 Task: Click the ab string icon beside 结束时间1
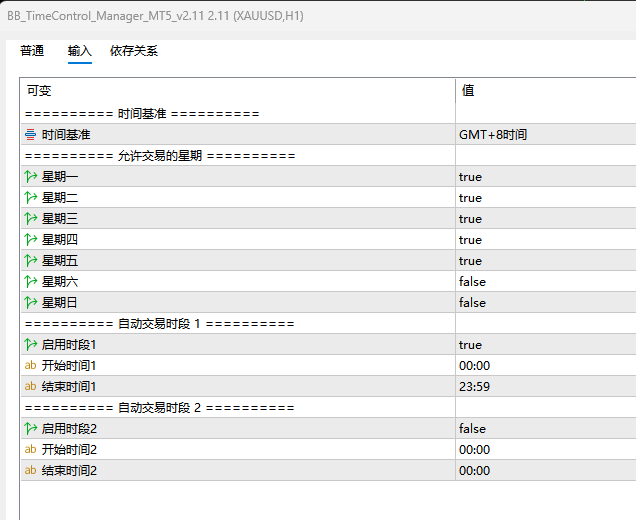(x=30, y=387)
